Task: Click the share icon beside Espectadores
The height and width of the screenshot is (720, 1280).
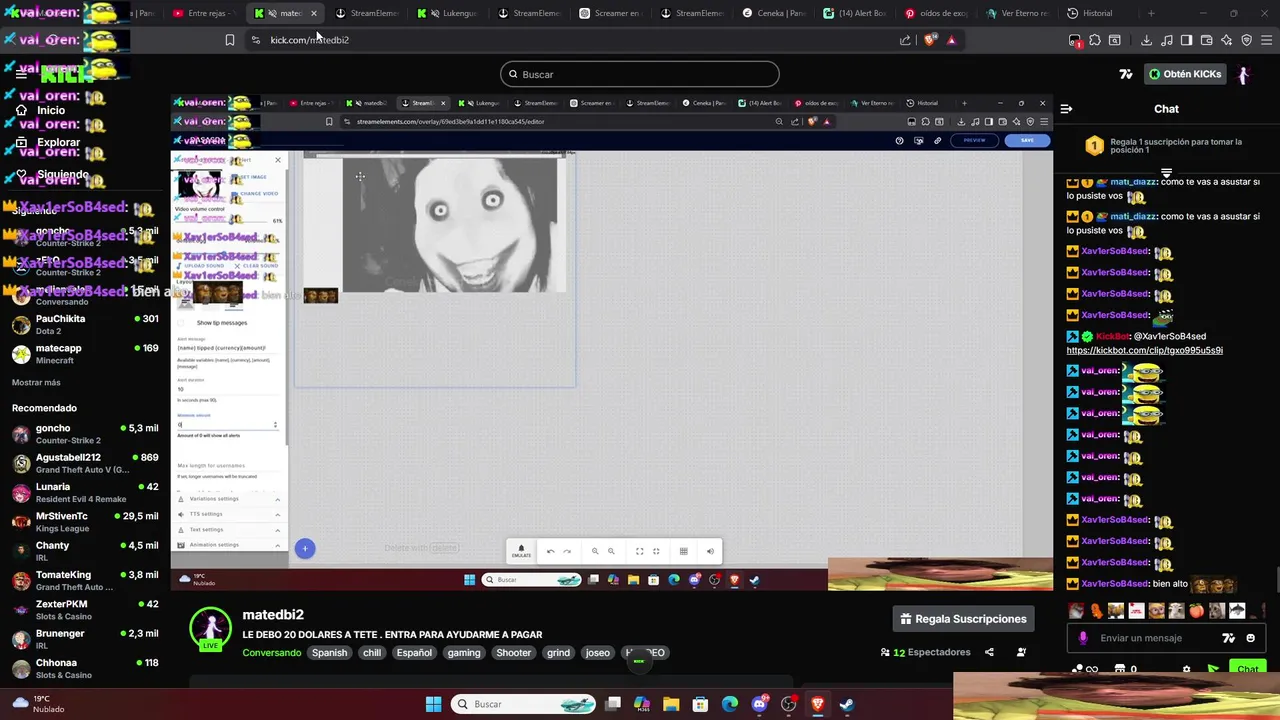Action: click(989, 652)
